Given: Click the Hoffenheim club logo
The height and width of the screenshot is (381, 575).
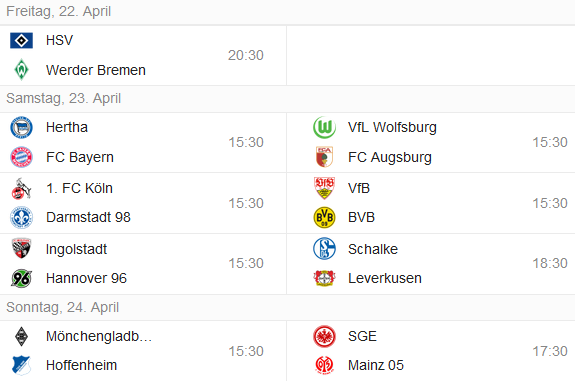Looking at the screenshot, I should (21, 365).
